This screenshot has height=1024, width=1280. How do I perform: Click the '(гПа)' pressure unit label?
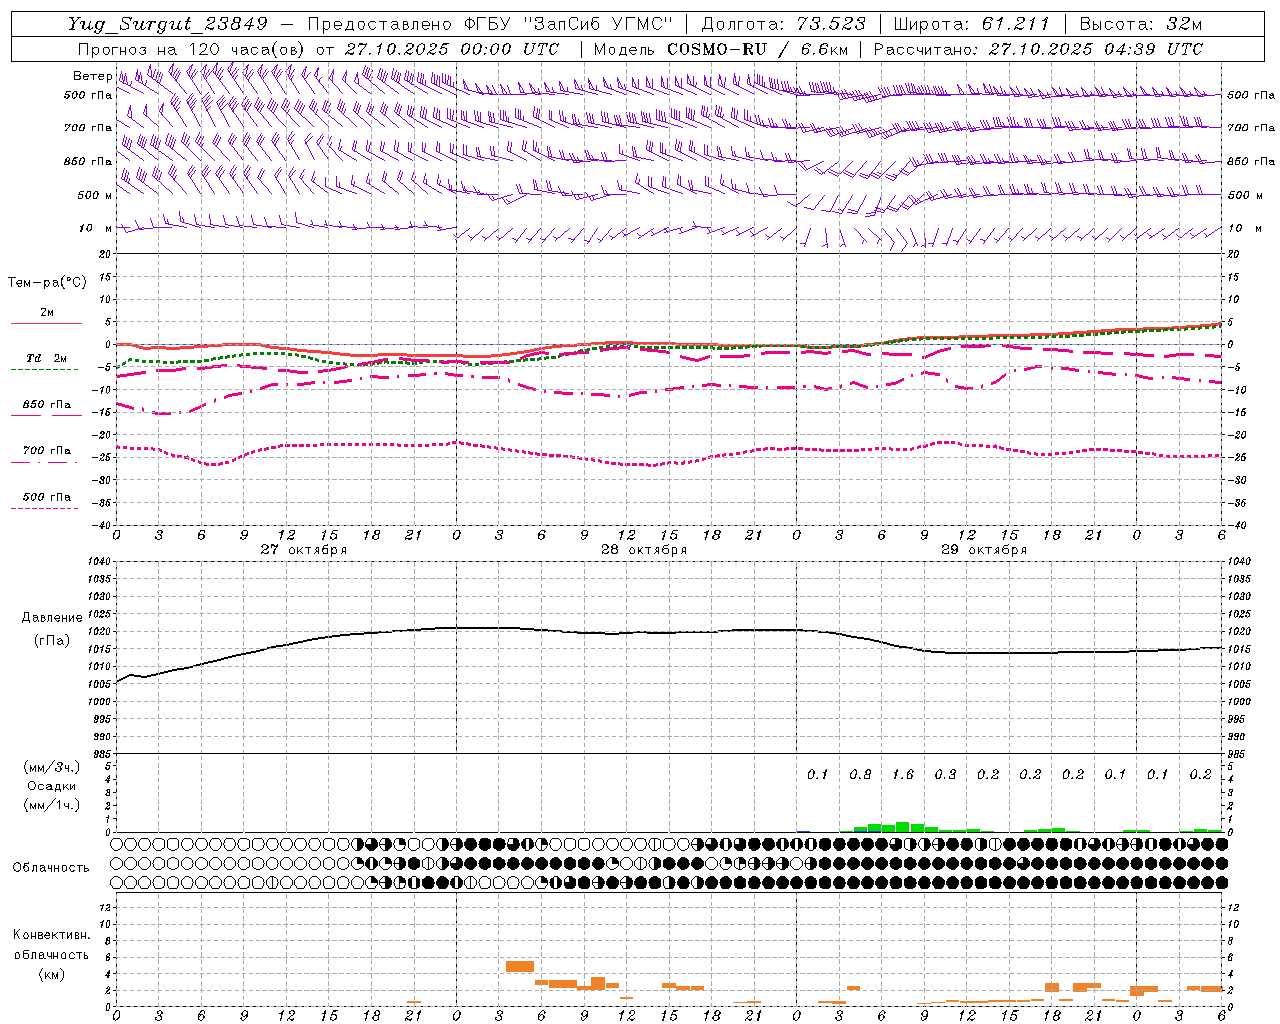point(51,641)
